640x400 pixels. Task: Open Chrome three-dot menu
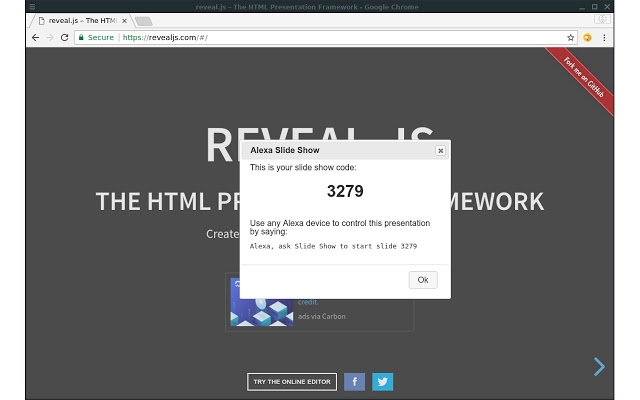tap(604, 38)
